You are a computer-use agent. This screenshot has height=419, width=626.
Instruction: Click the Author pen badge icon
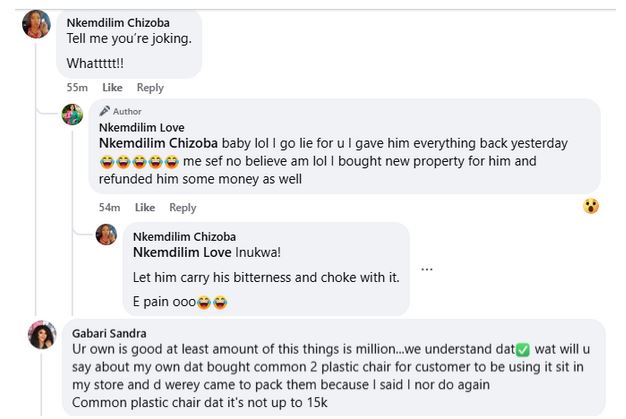pyautogui.click(x=104, y=111)
